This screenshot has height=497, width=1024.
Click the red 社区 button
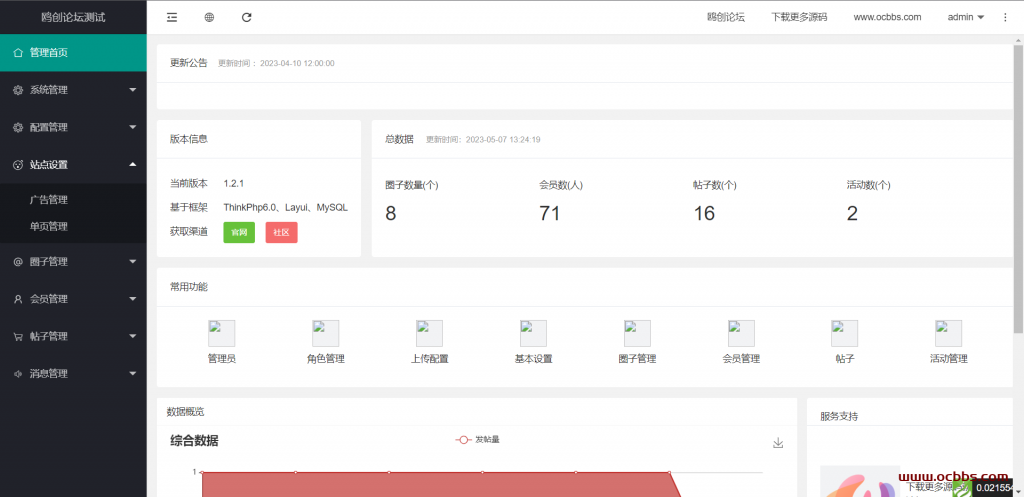(281, 232)
